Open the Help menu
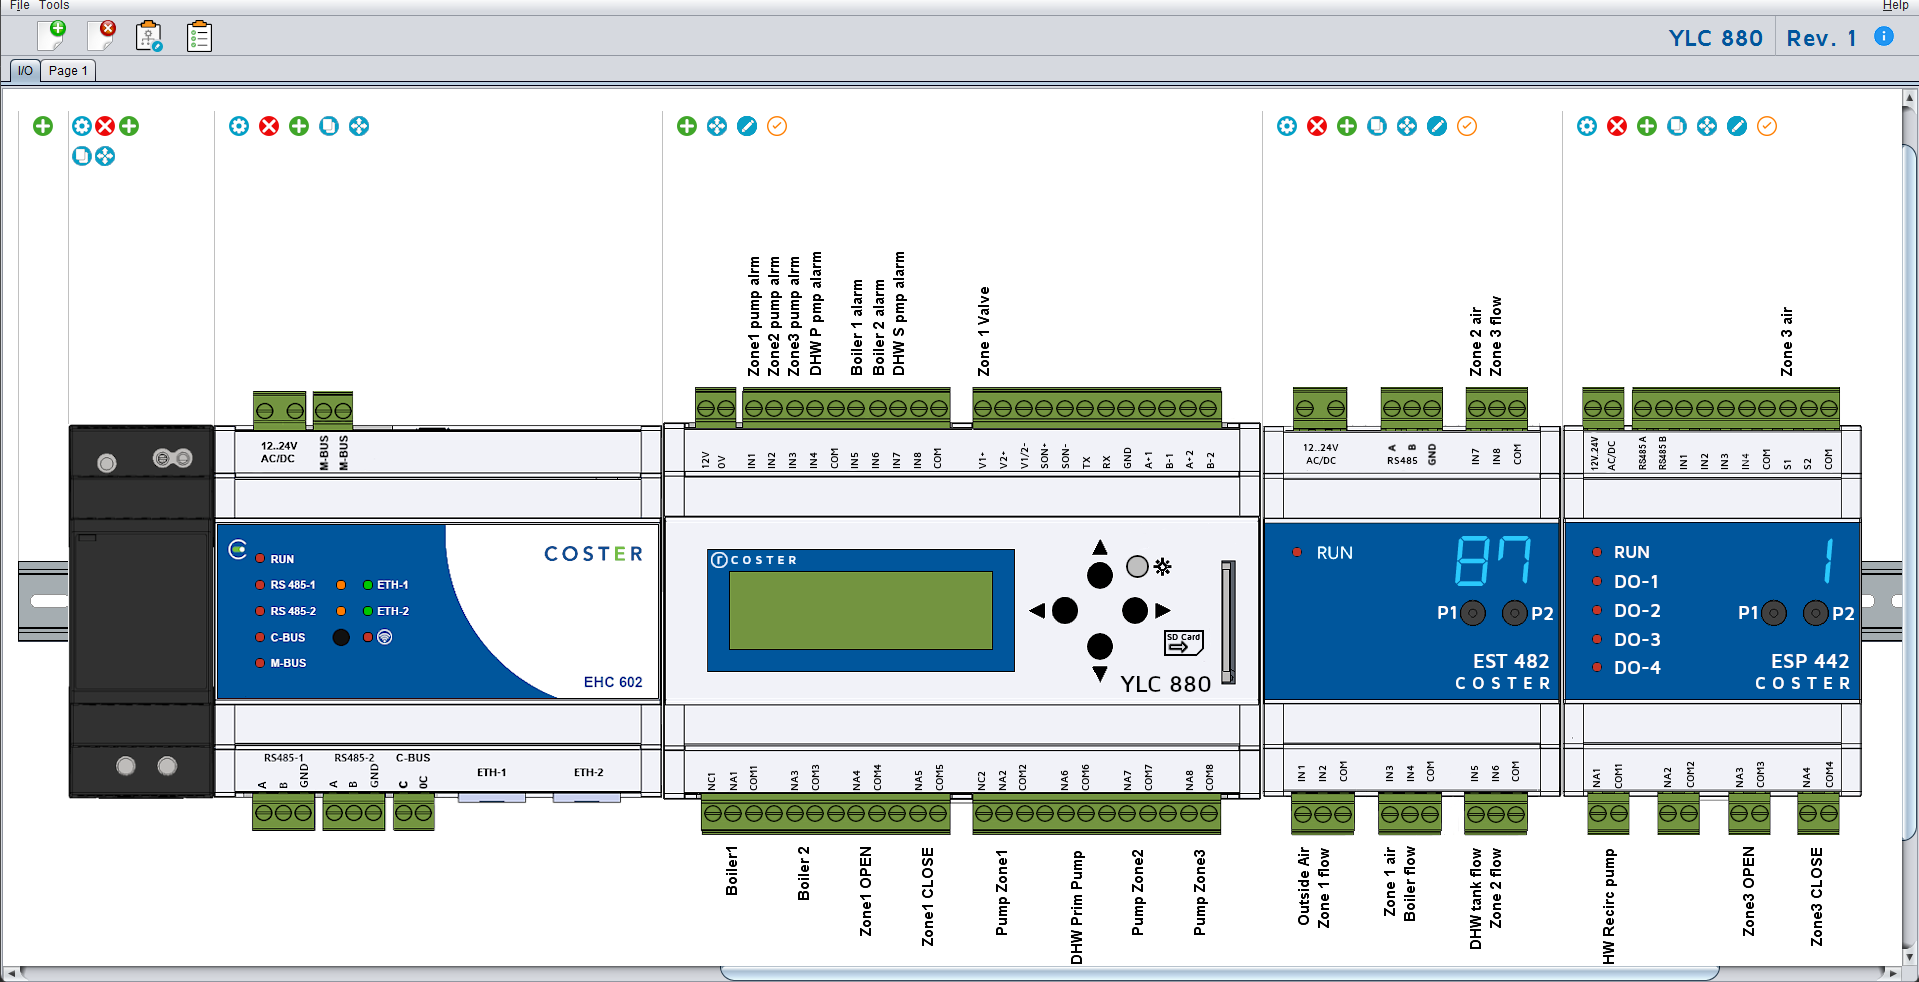The image size is (1919, 982). point(1895,6)
